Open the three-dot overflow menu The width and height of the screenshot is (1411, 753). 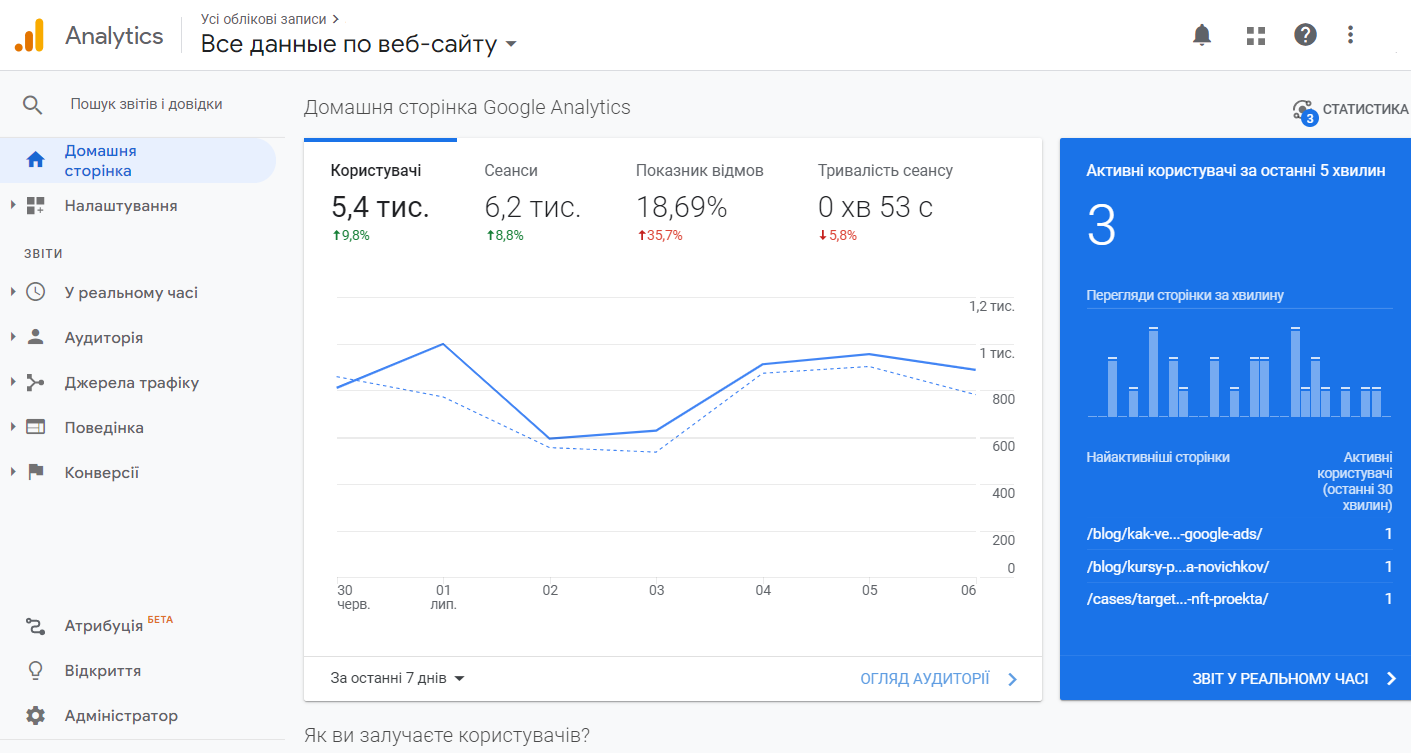tap(1352, 34)
